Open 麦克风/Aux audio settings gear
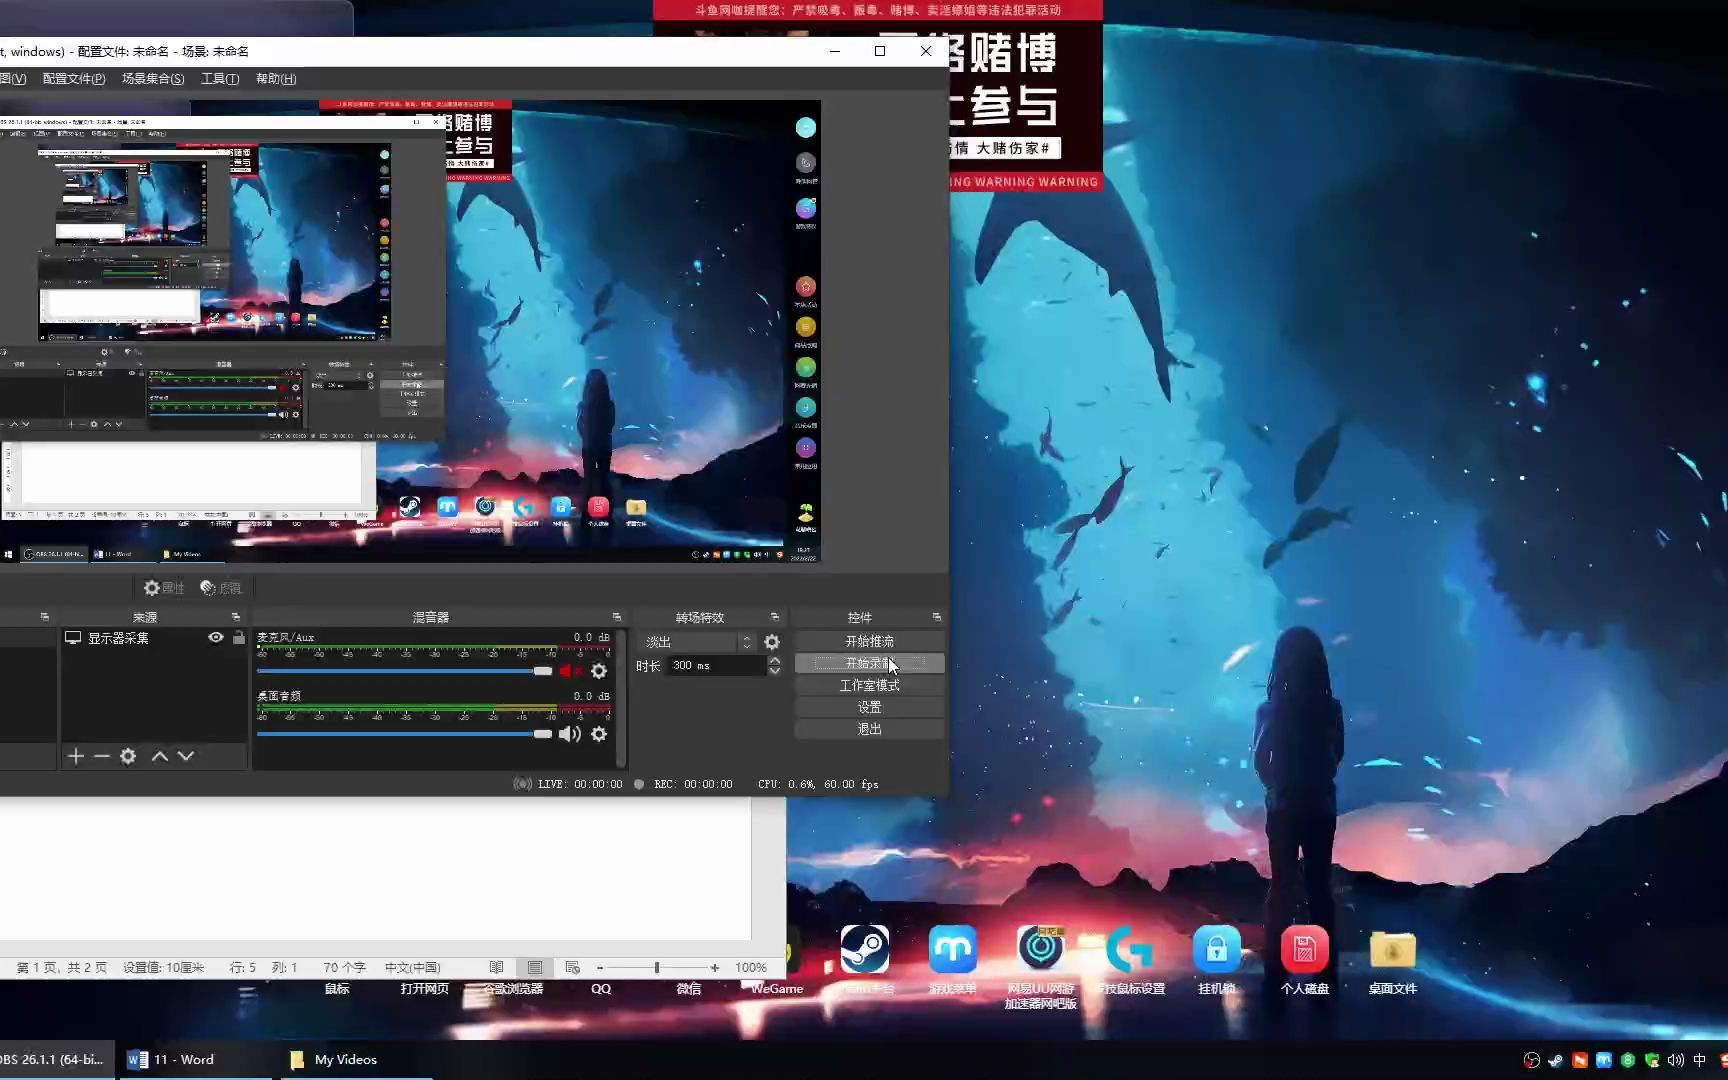Screen dimensions: 1728x1080 click(x=599, y=671)
